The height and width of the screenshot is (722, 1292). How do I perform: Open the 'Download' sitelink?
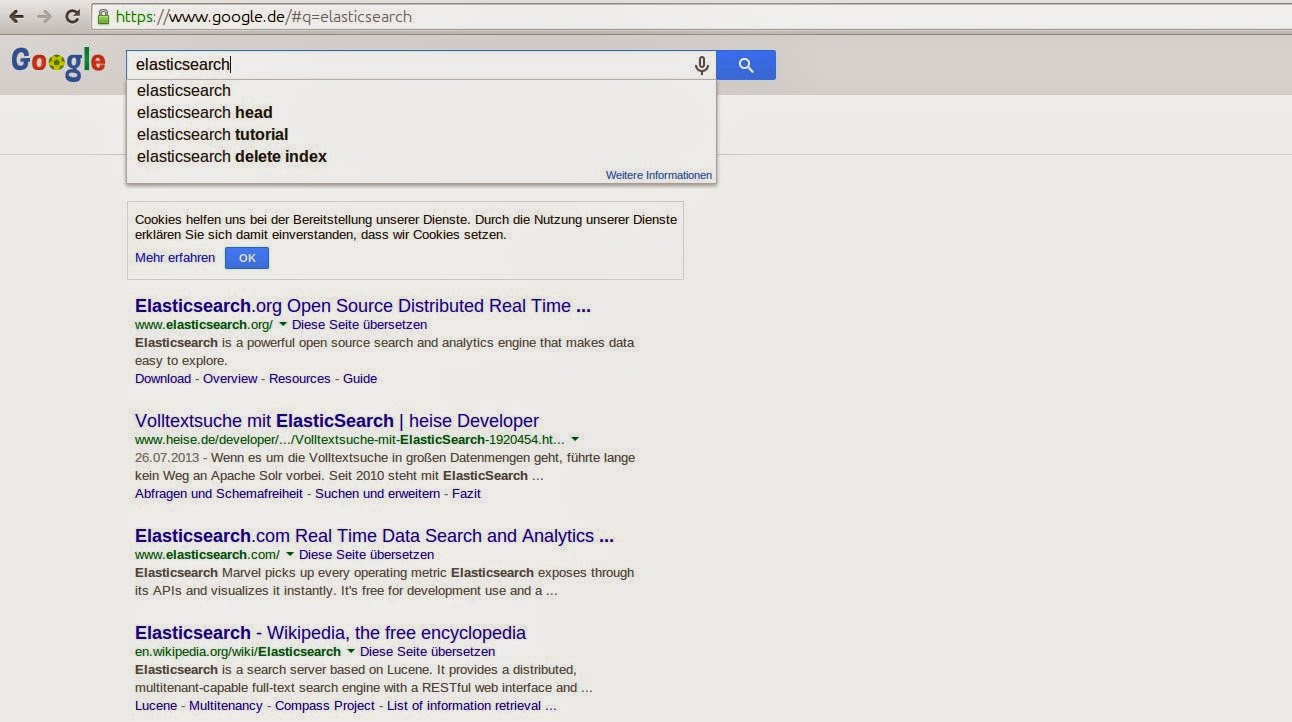(163, 379)
